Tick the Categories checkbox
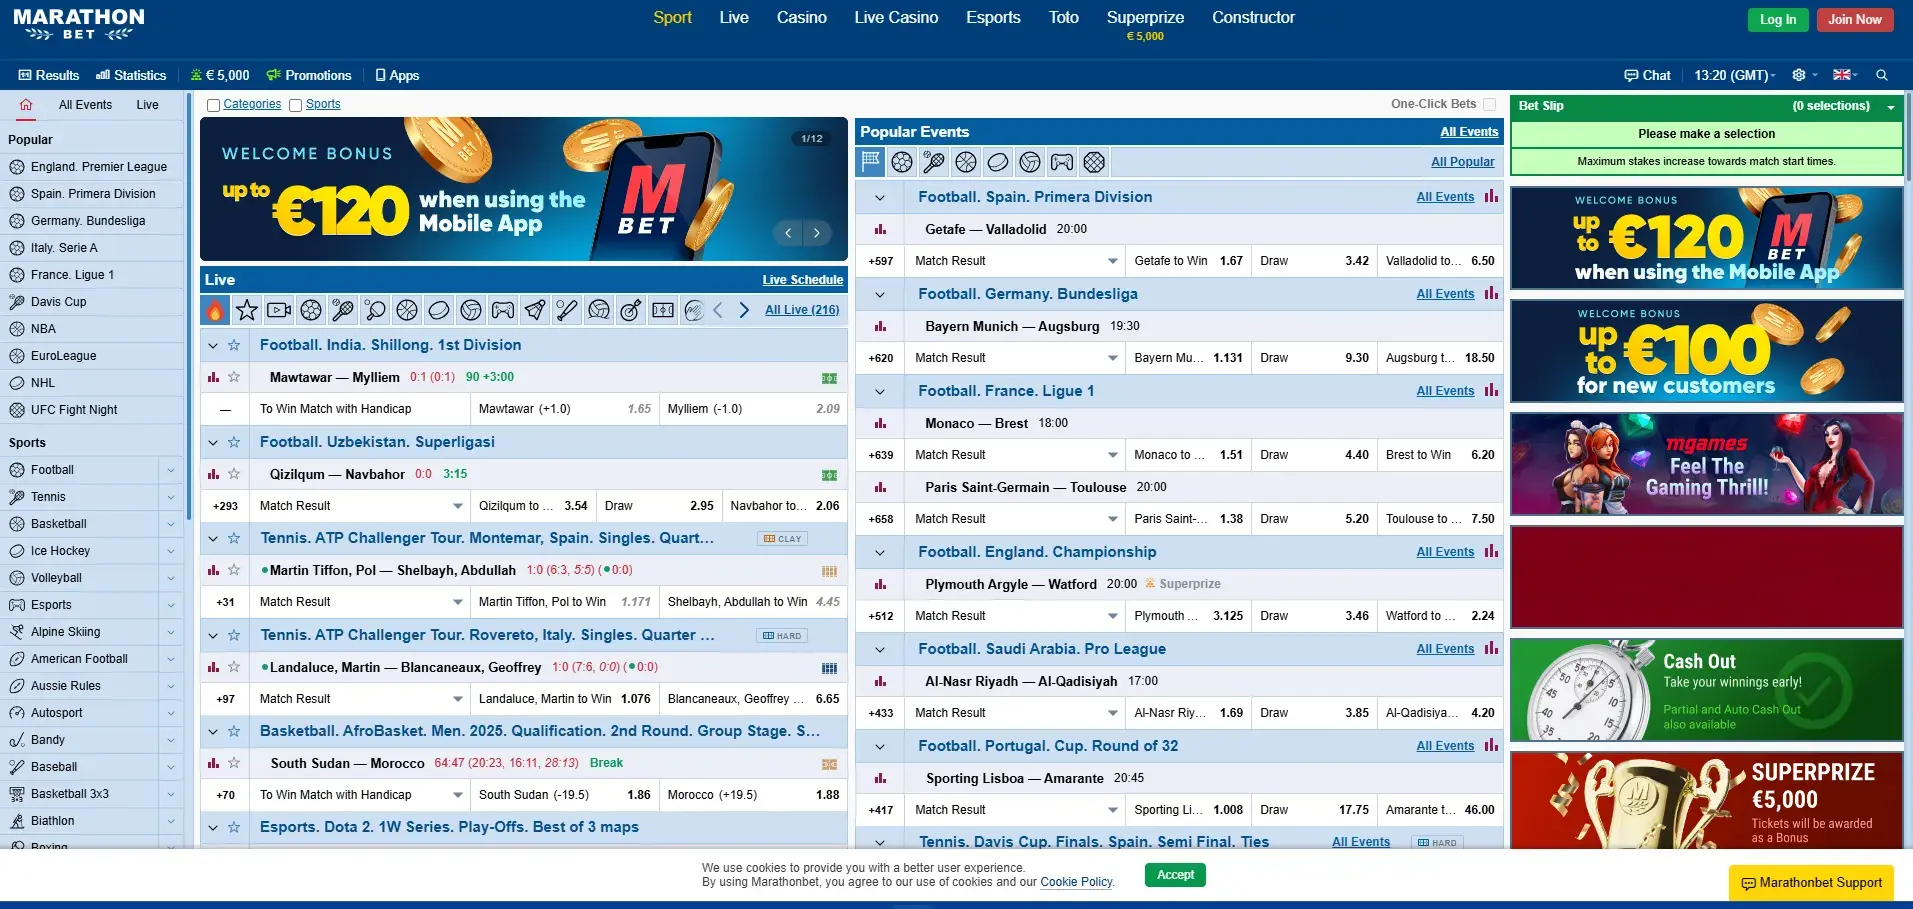The height and width of the screenshot is (909, 1913). click(213, 105)
